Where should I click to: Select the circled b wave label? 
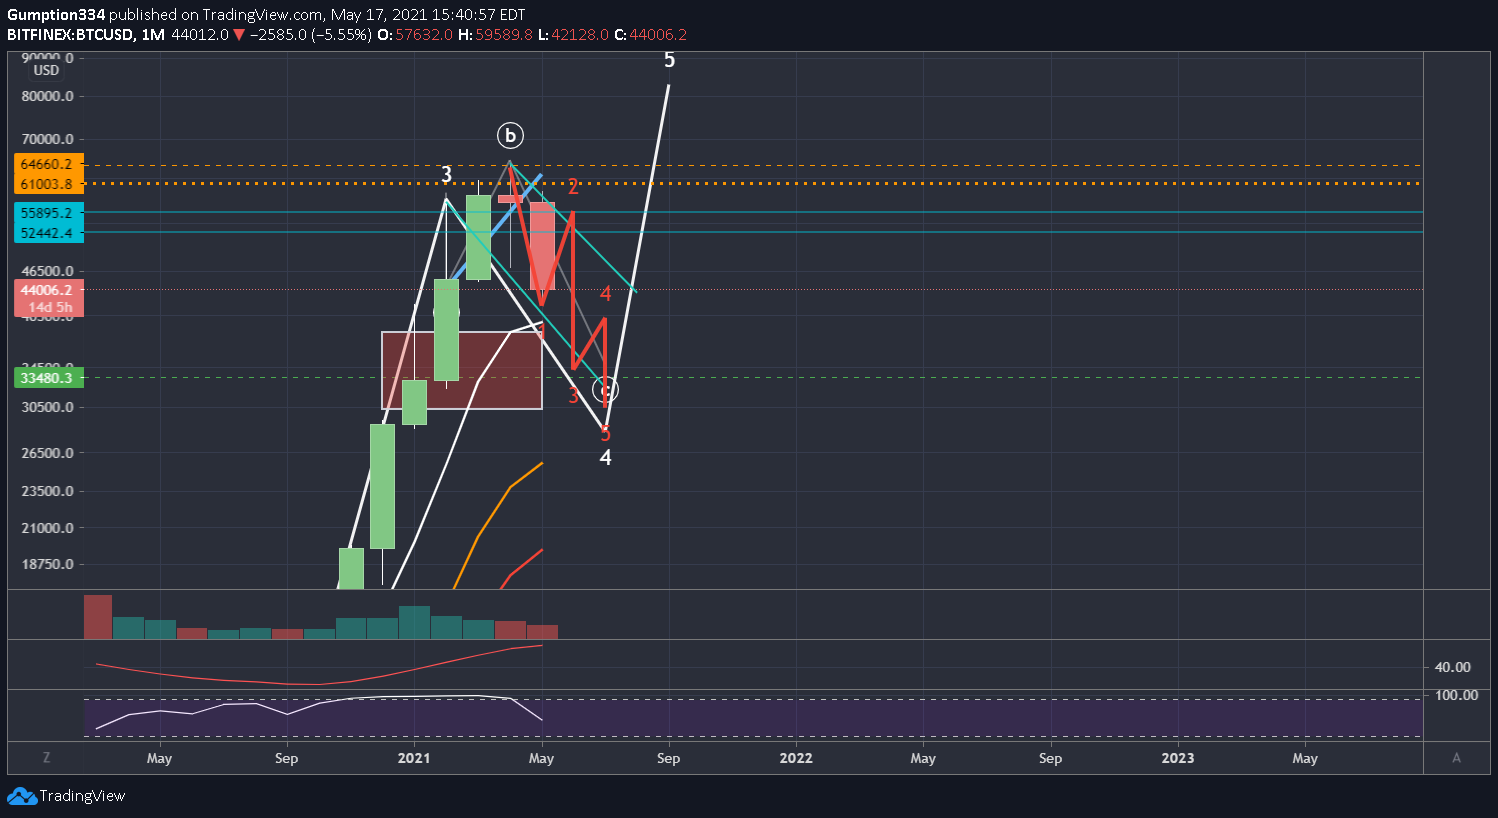point(510,136)
